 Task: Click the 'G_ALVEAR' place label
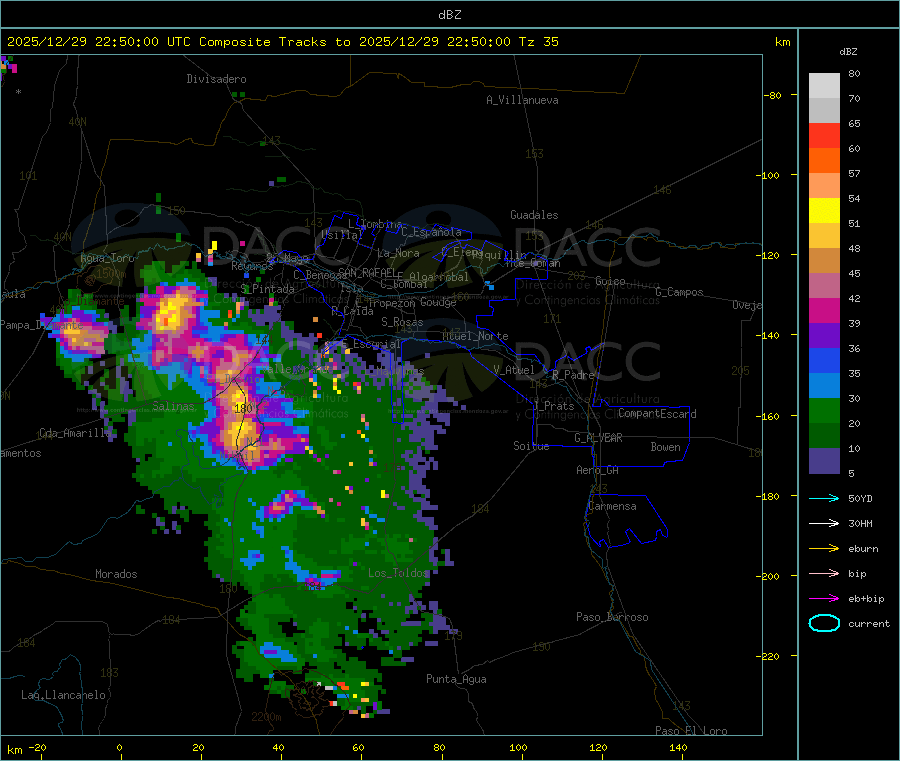[599, 438]
